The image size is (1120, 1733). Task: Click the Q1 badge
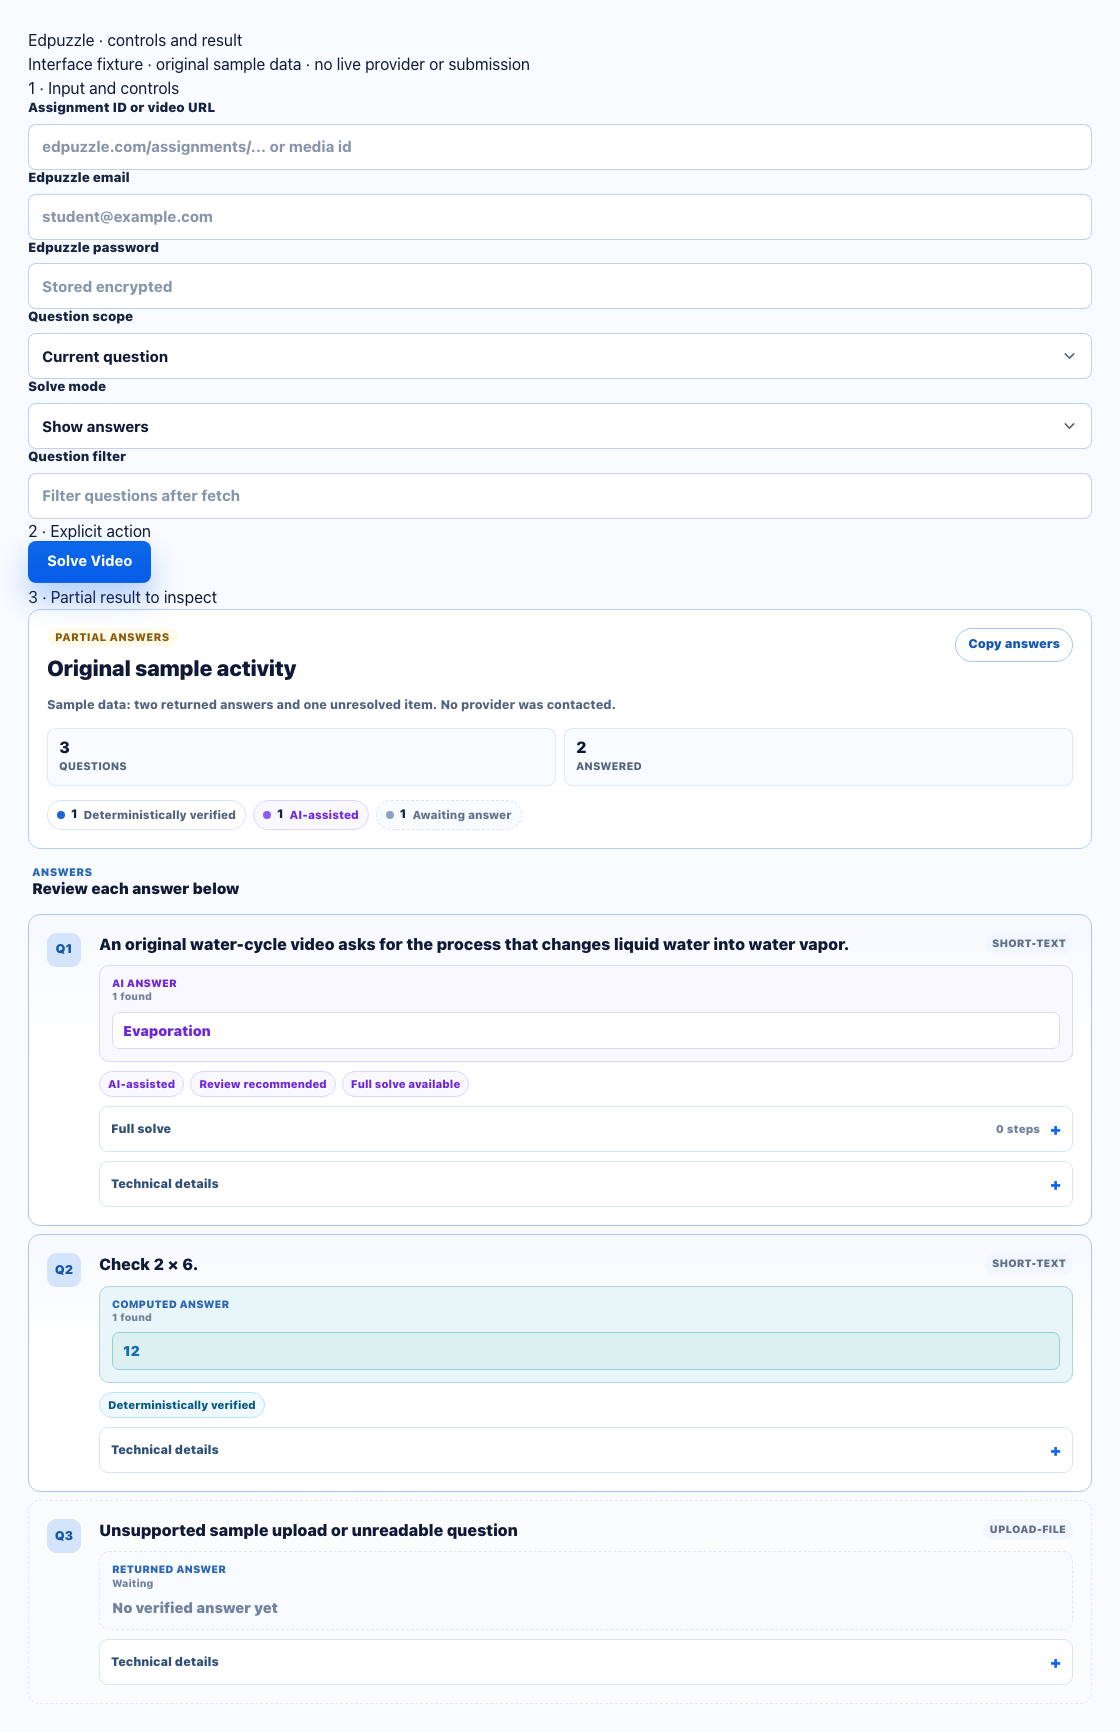click(x=64, y=950)
